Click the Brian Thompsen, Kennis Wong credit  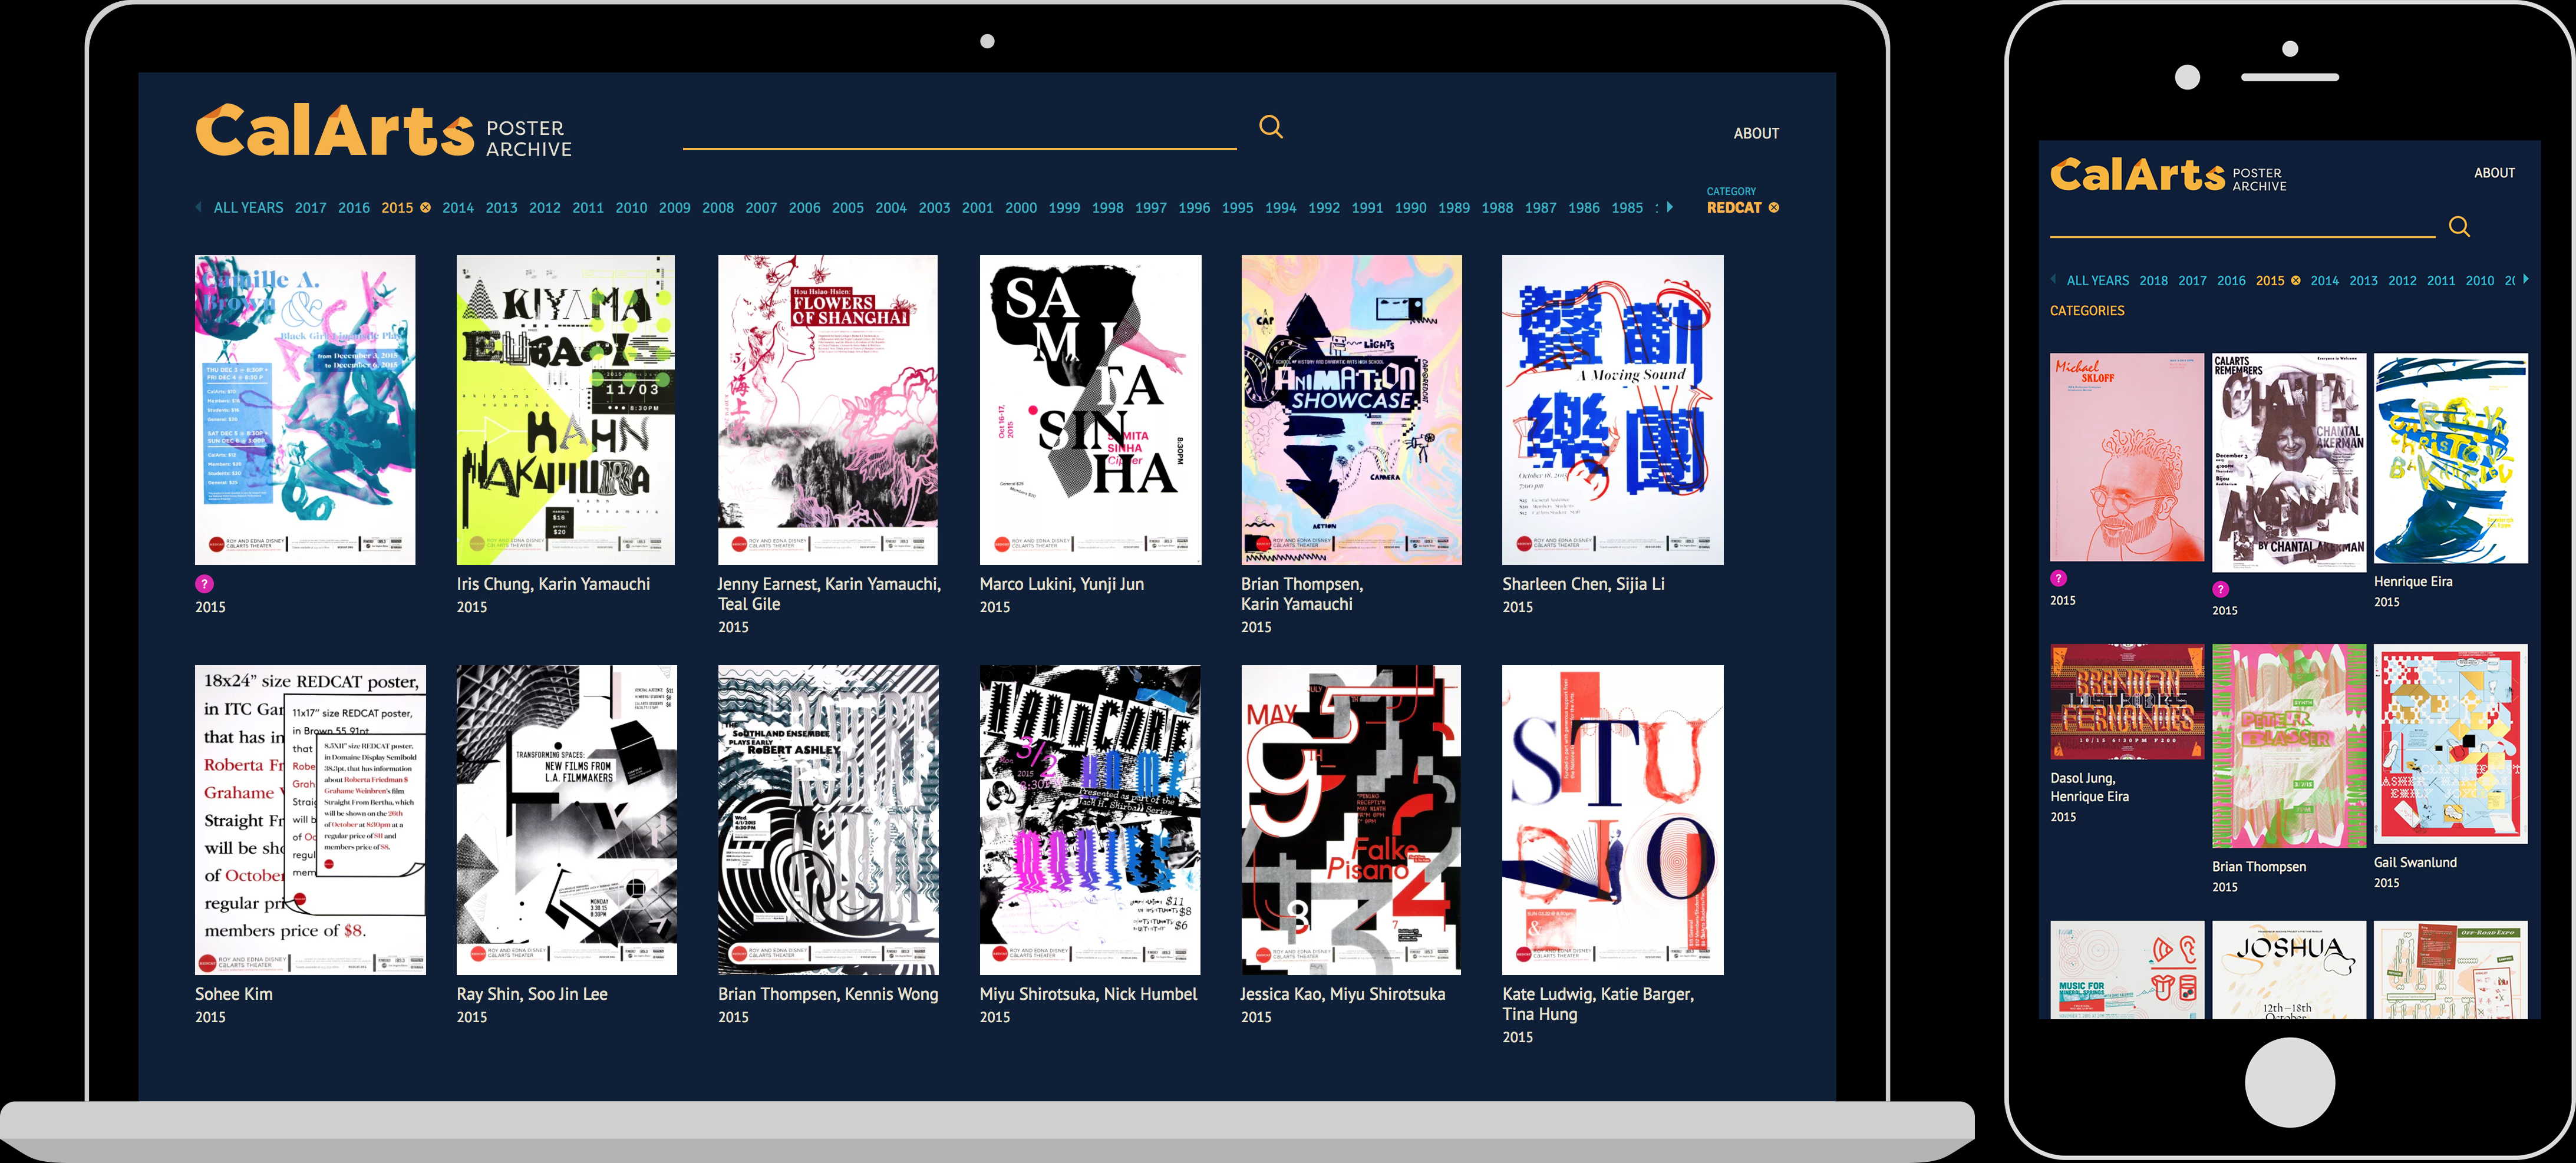tap(827, 994)
